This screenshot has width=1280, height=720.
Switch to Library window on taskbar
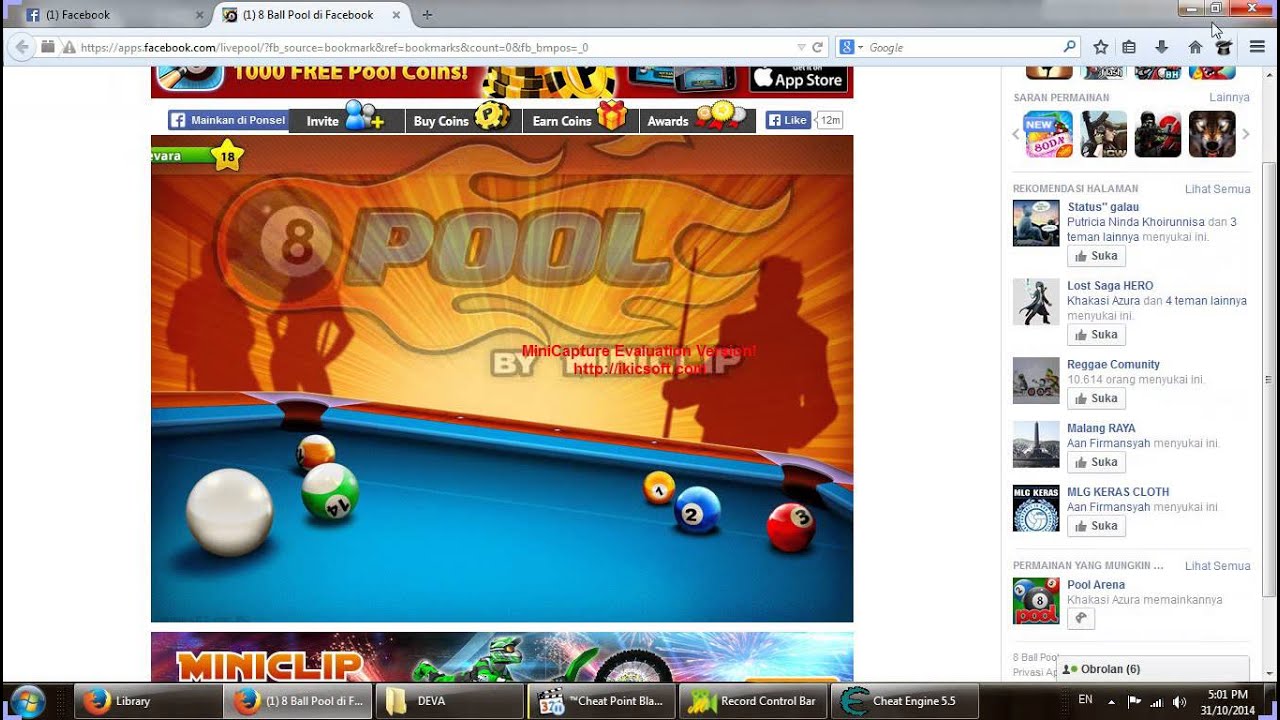click(x=148, y=701)
